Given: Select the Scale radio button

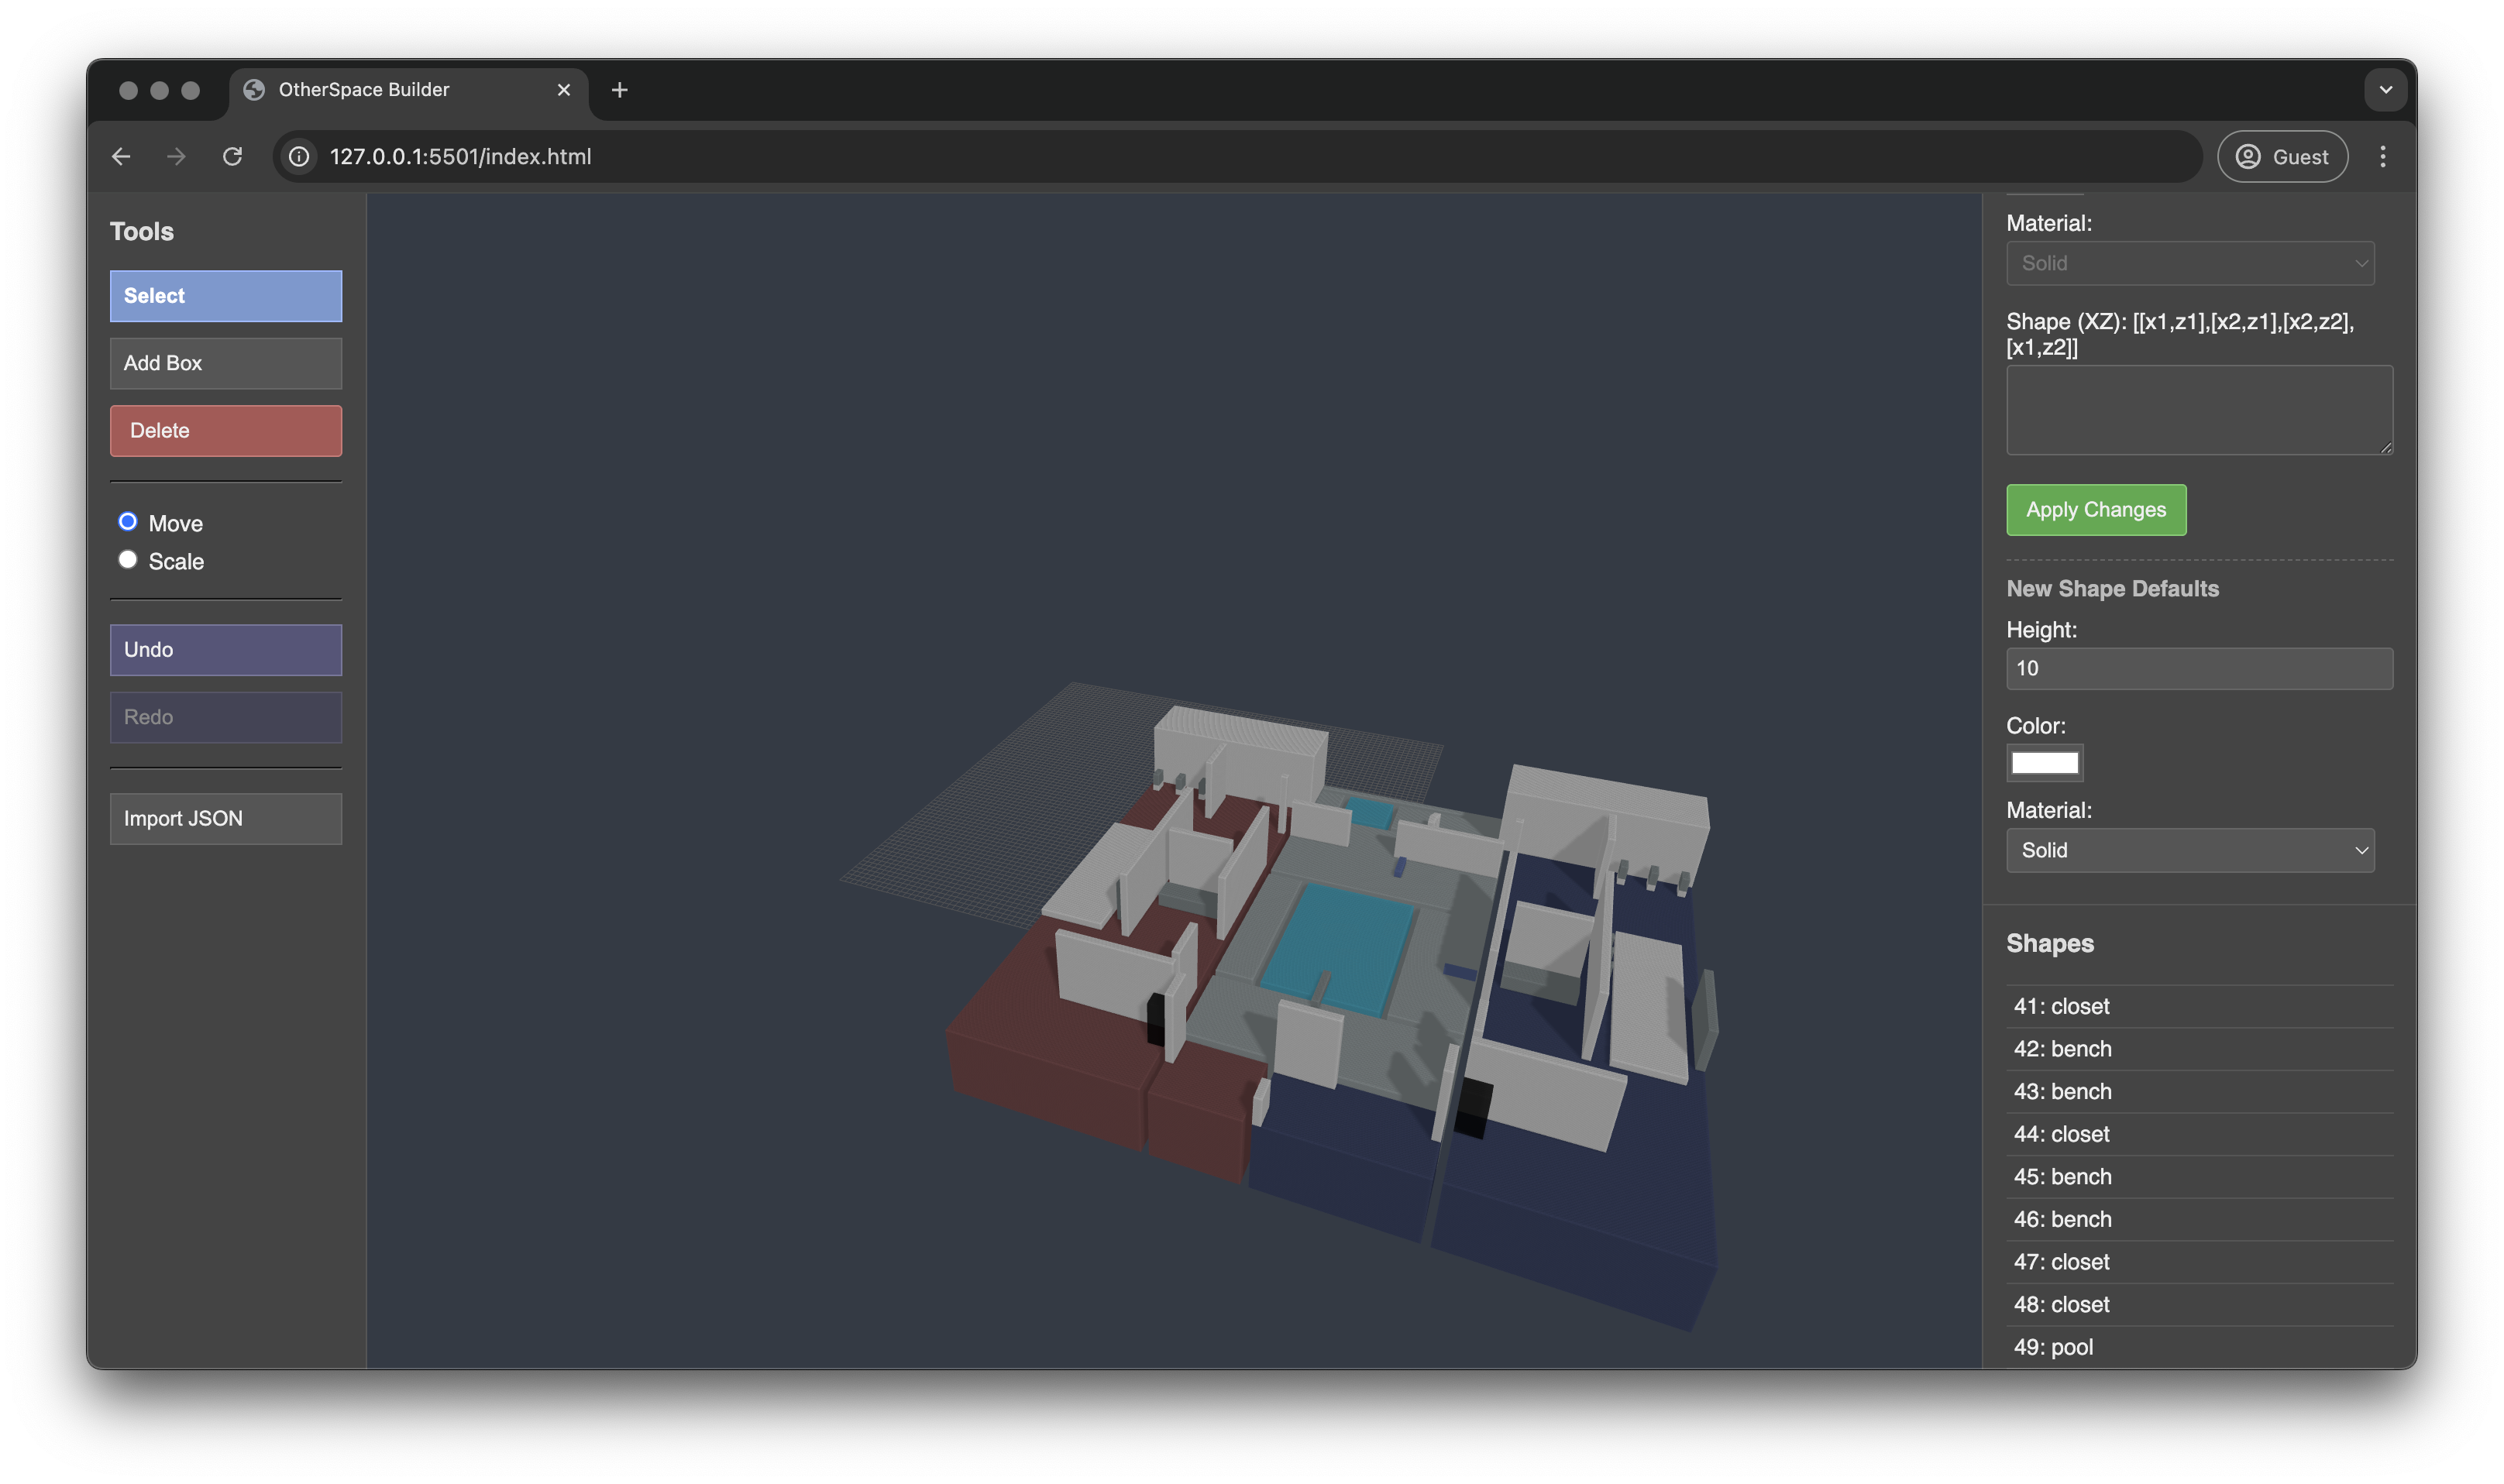Looking at the screenshot, I should pyautogui.click(x=128, y=560).
